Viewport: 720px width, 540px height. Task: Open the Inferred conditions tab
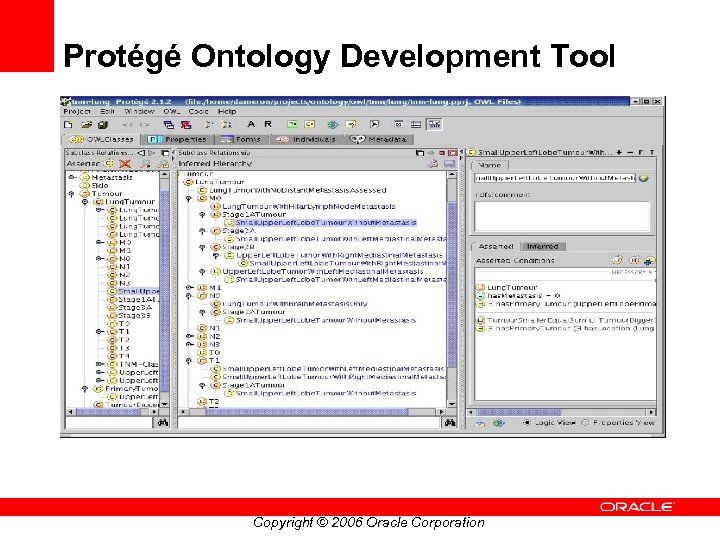543,247
